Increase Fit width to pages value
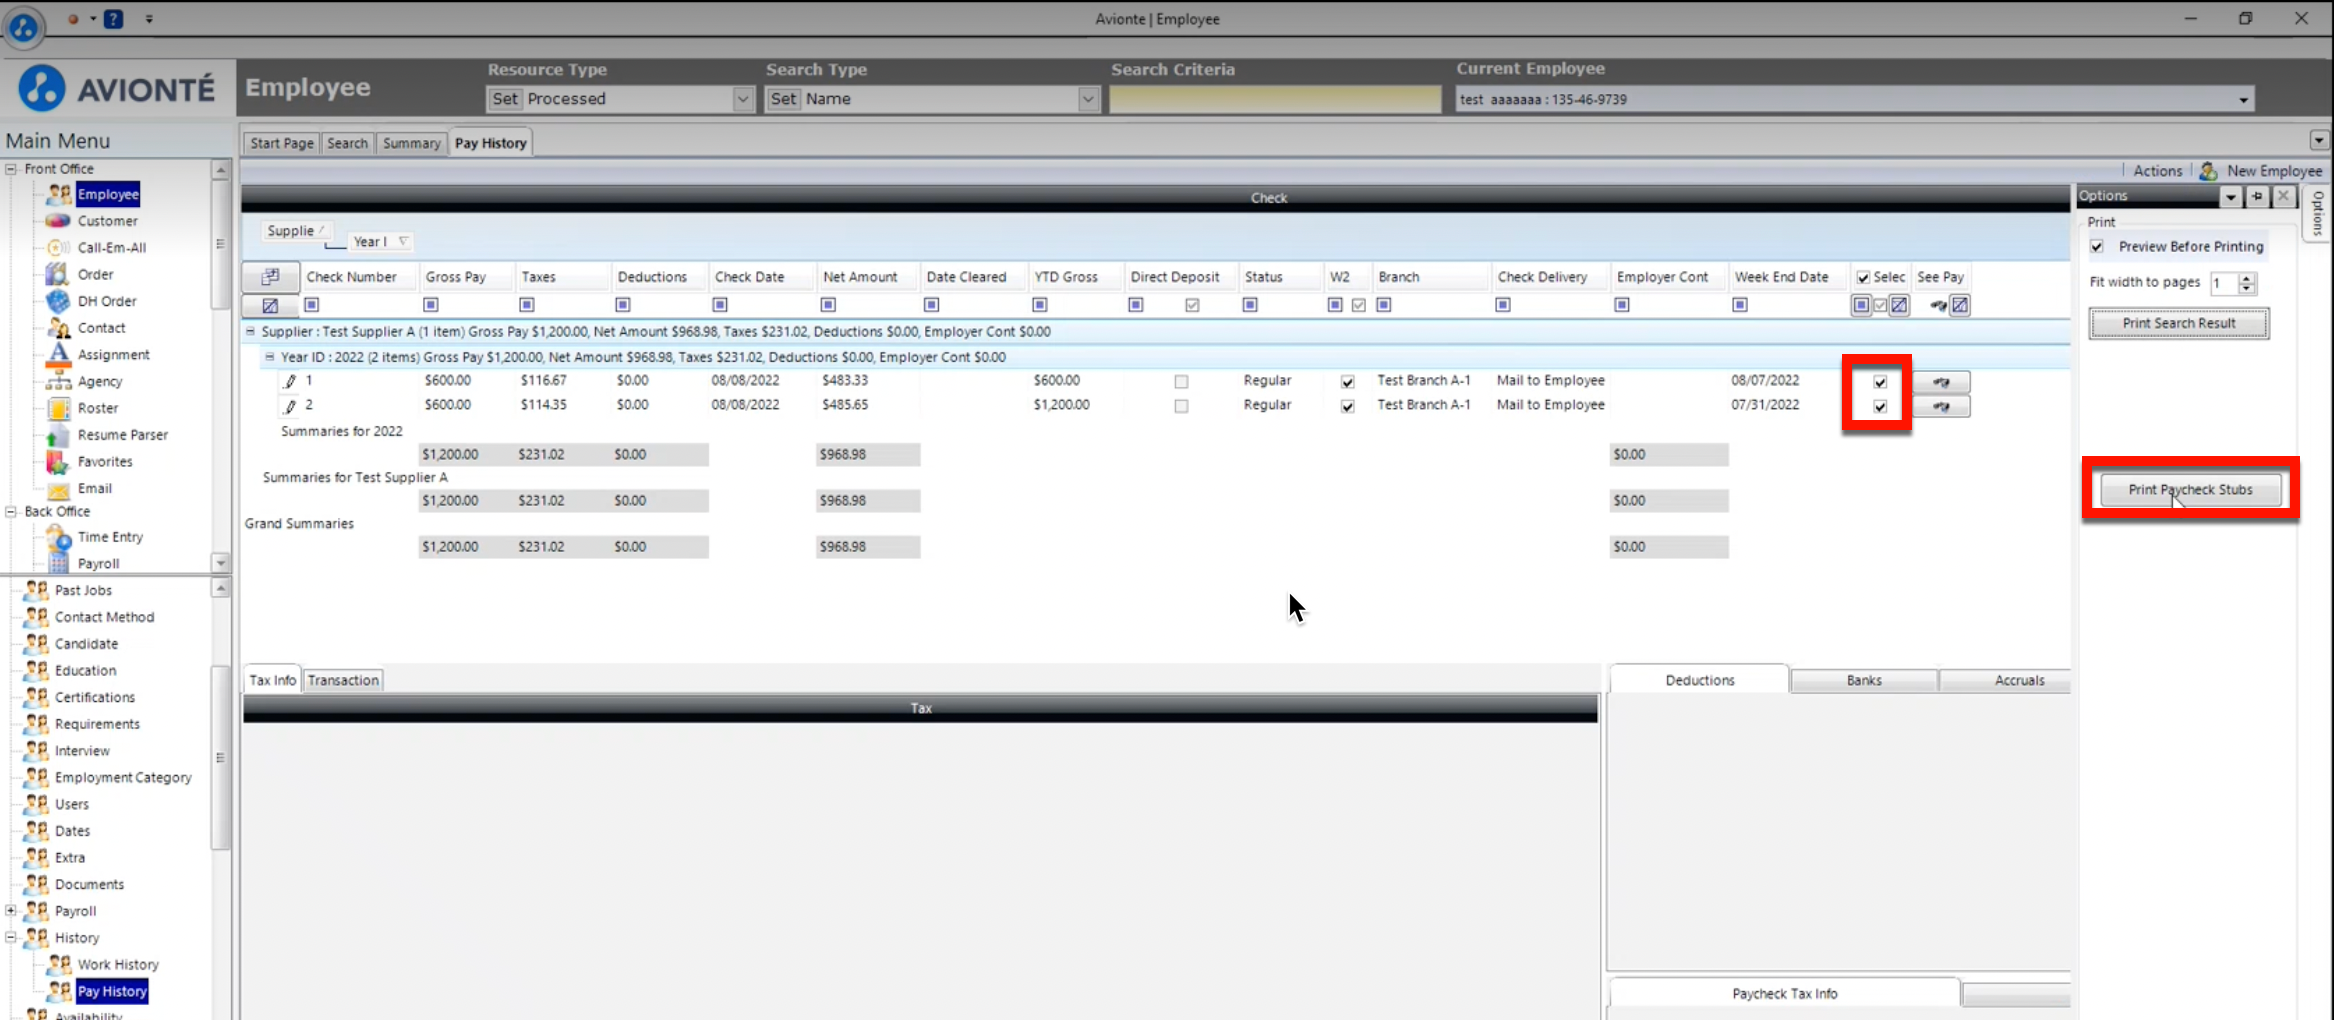The height and width of the screenshot is (1020, 2334). click(x=2246, y=277)
